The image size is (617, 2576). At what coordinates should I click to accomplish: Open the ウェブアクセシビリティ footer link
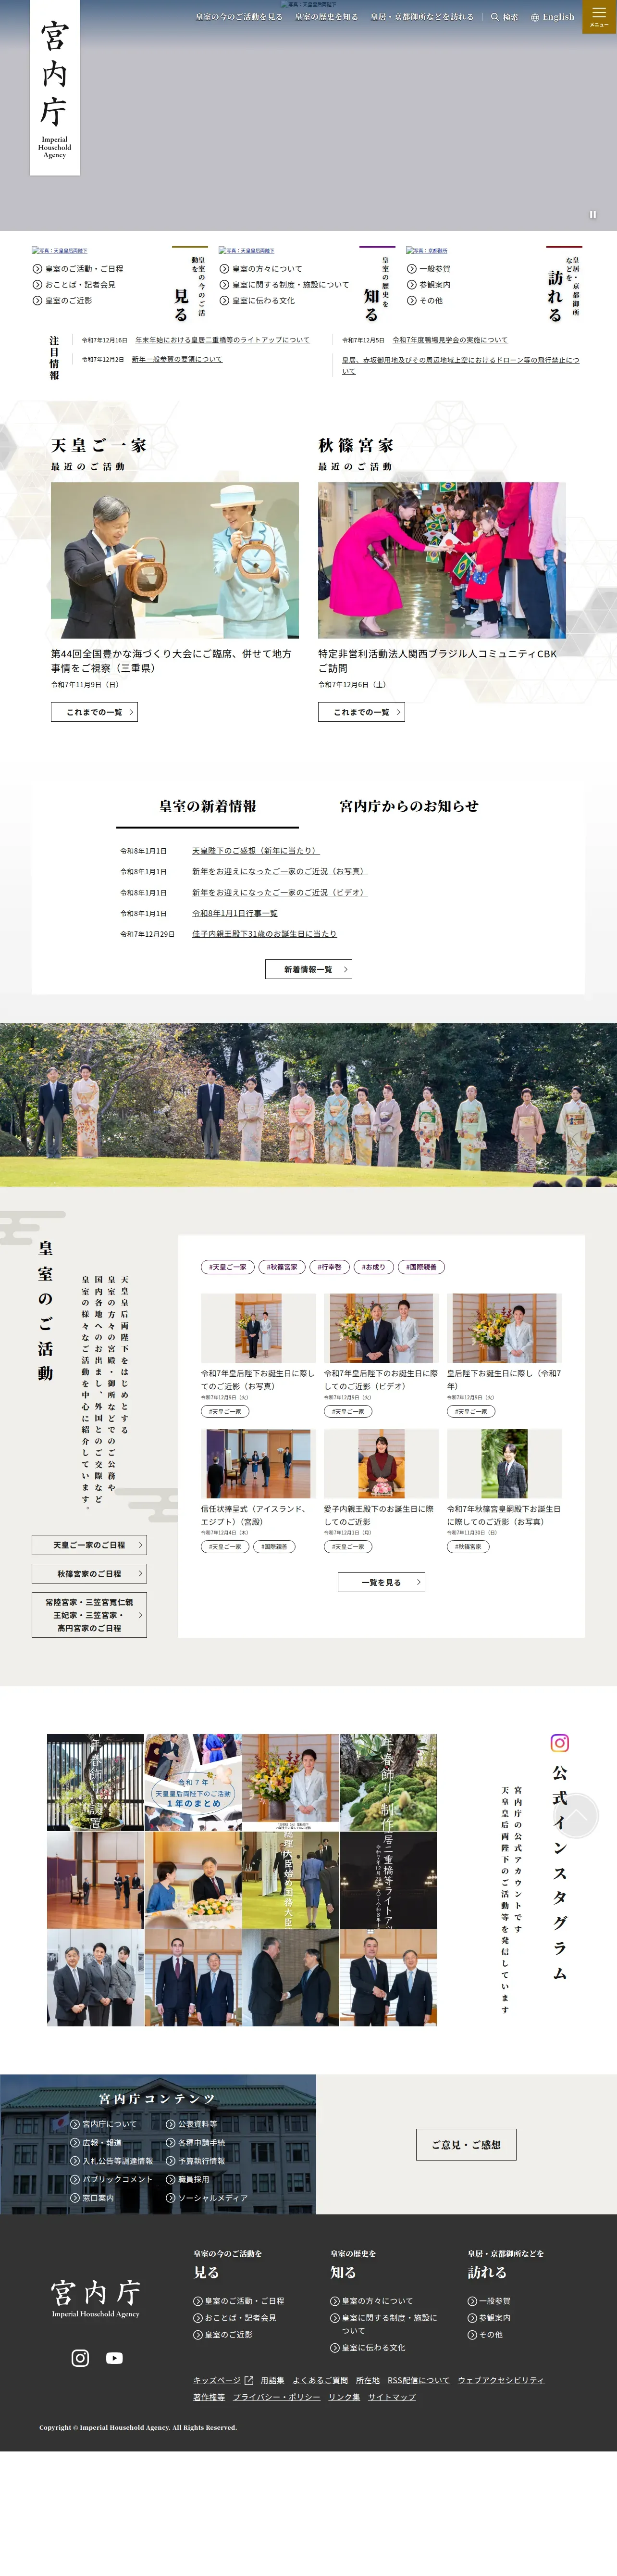click(x=501, y=2380)
